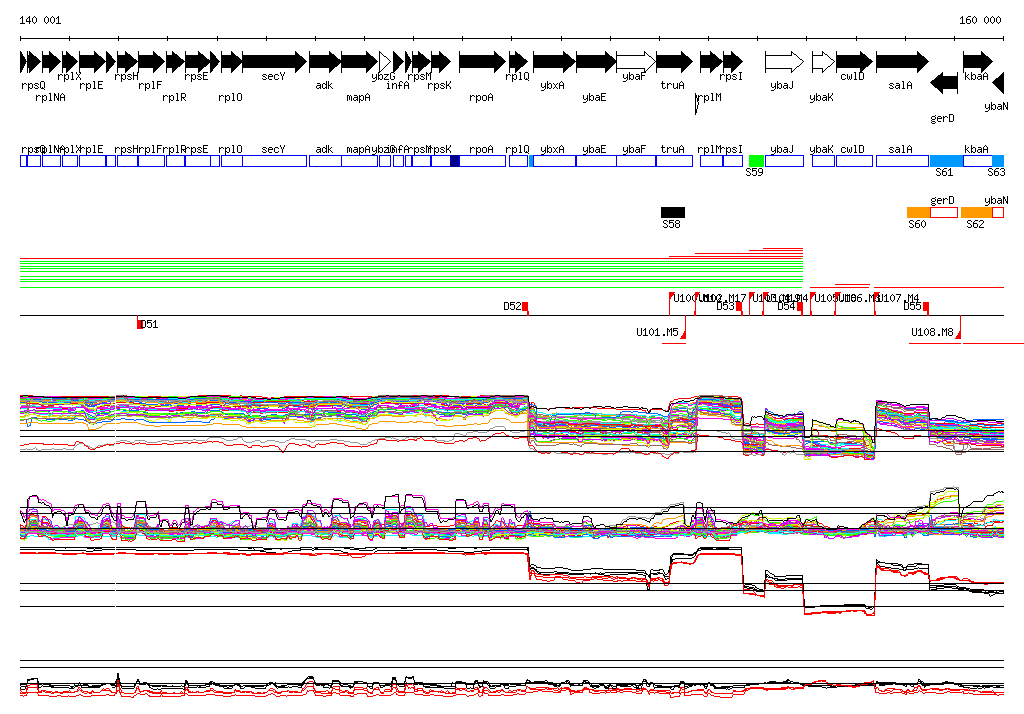Select the blue-outlined truA box
Viewport: 1024px width, 714px height.
[x=675, y=161]
